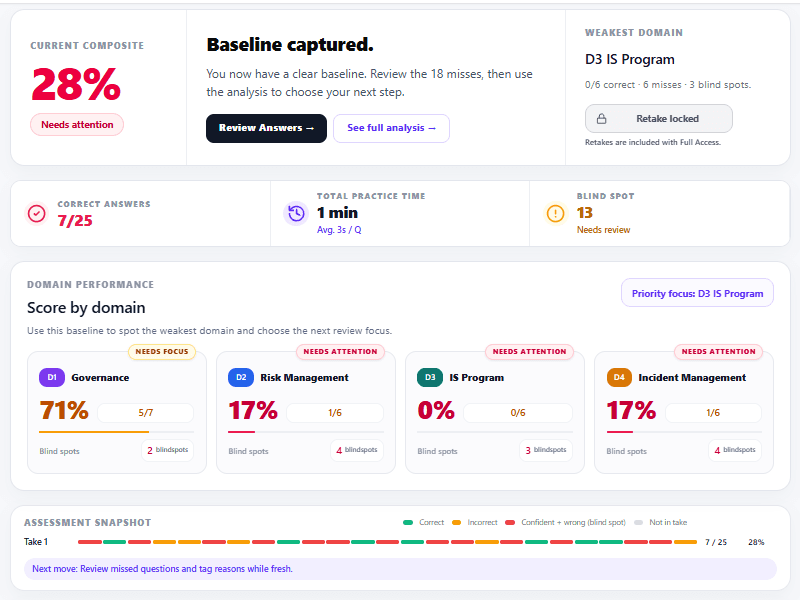Click the Take 1 row label
Image resolution: width=800 pixels, height=600 pixels.
(x=36, y=542)
